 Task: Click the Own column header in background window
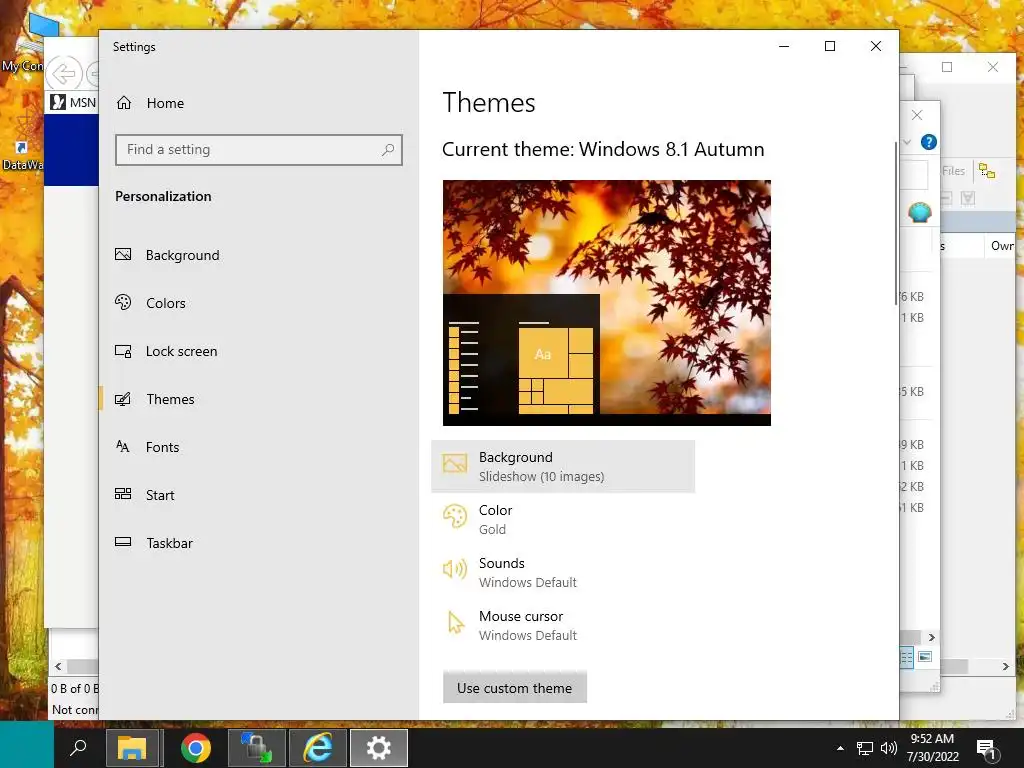pos(1001,246)
